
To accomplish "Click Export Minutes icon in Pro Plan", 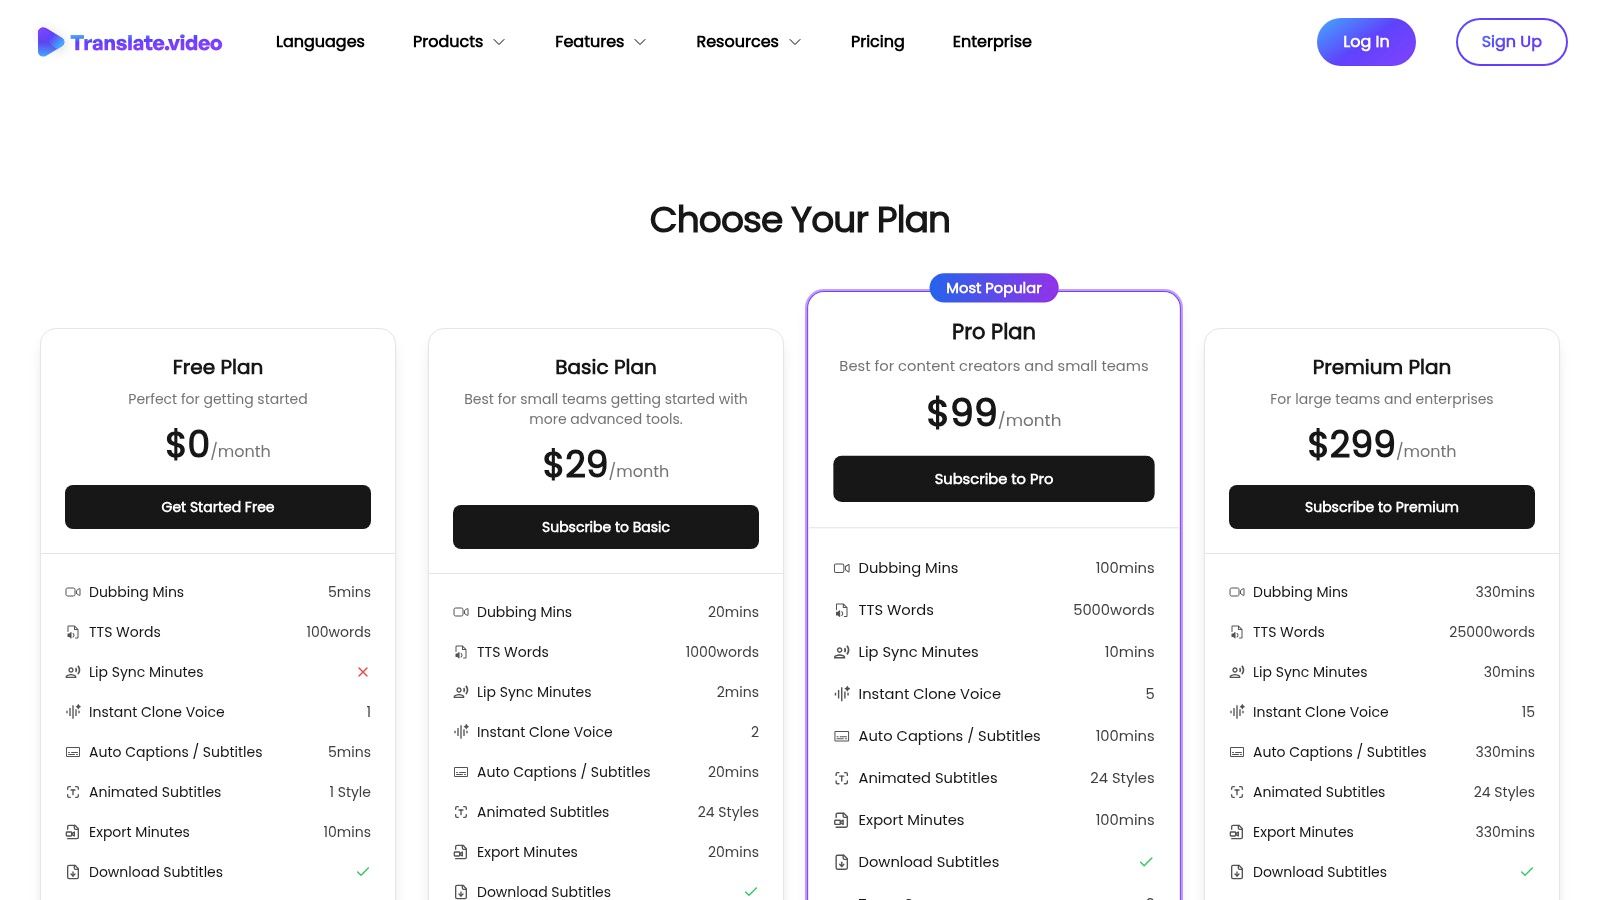I will coord(842,820).
